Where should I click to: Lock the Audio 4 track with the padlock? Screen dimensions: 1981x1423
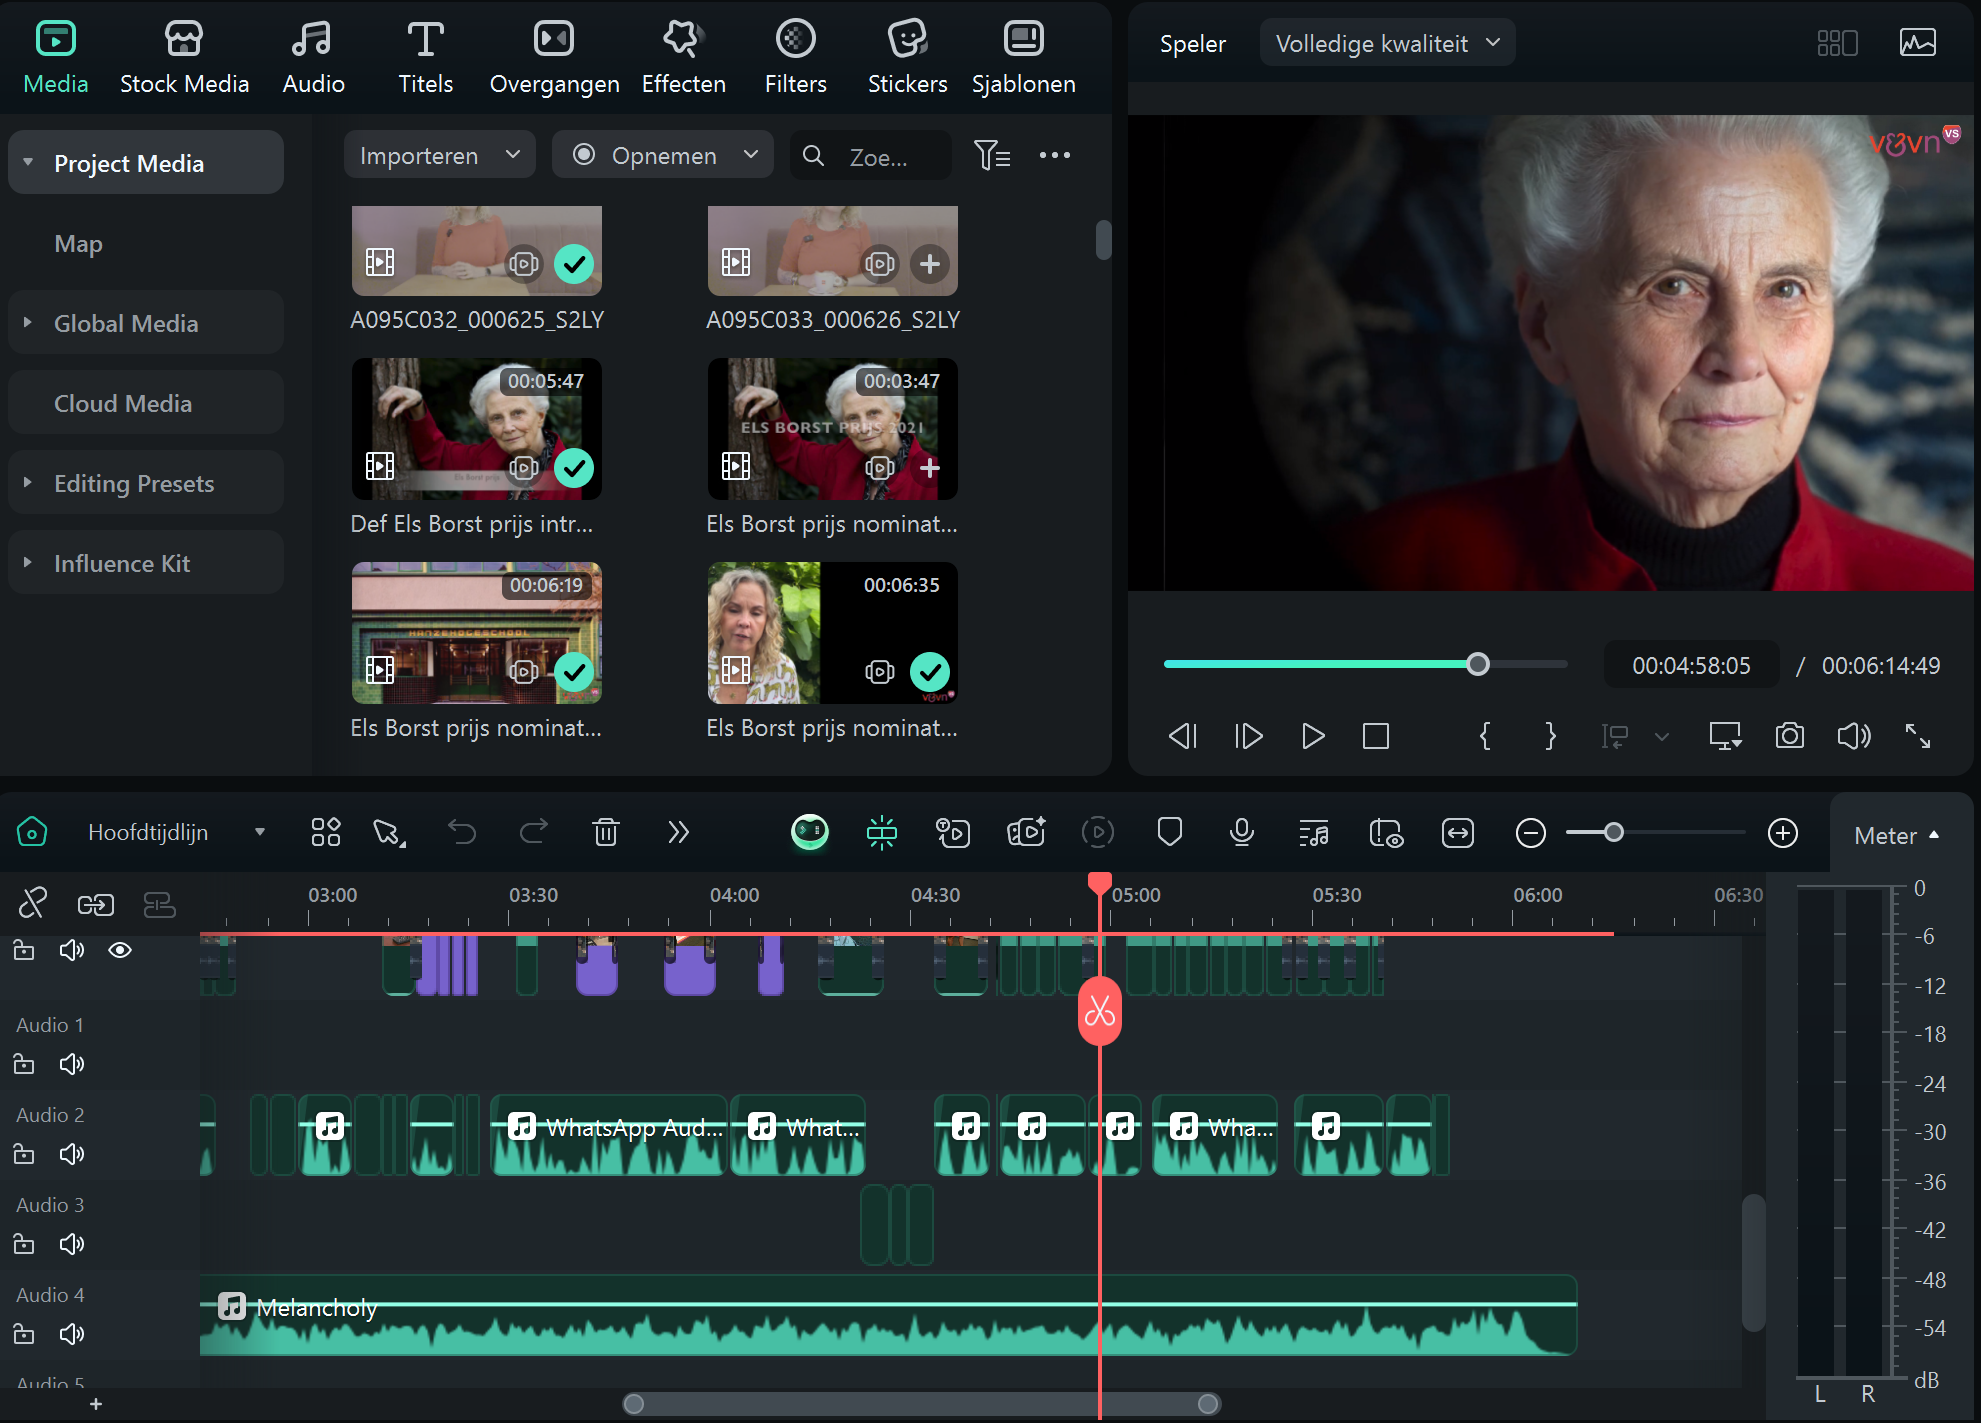(x=23, y=1334)
